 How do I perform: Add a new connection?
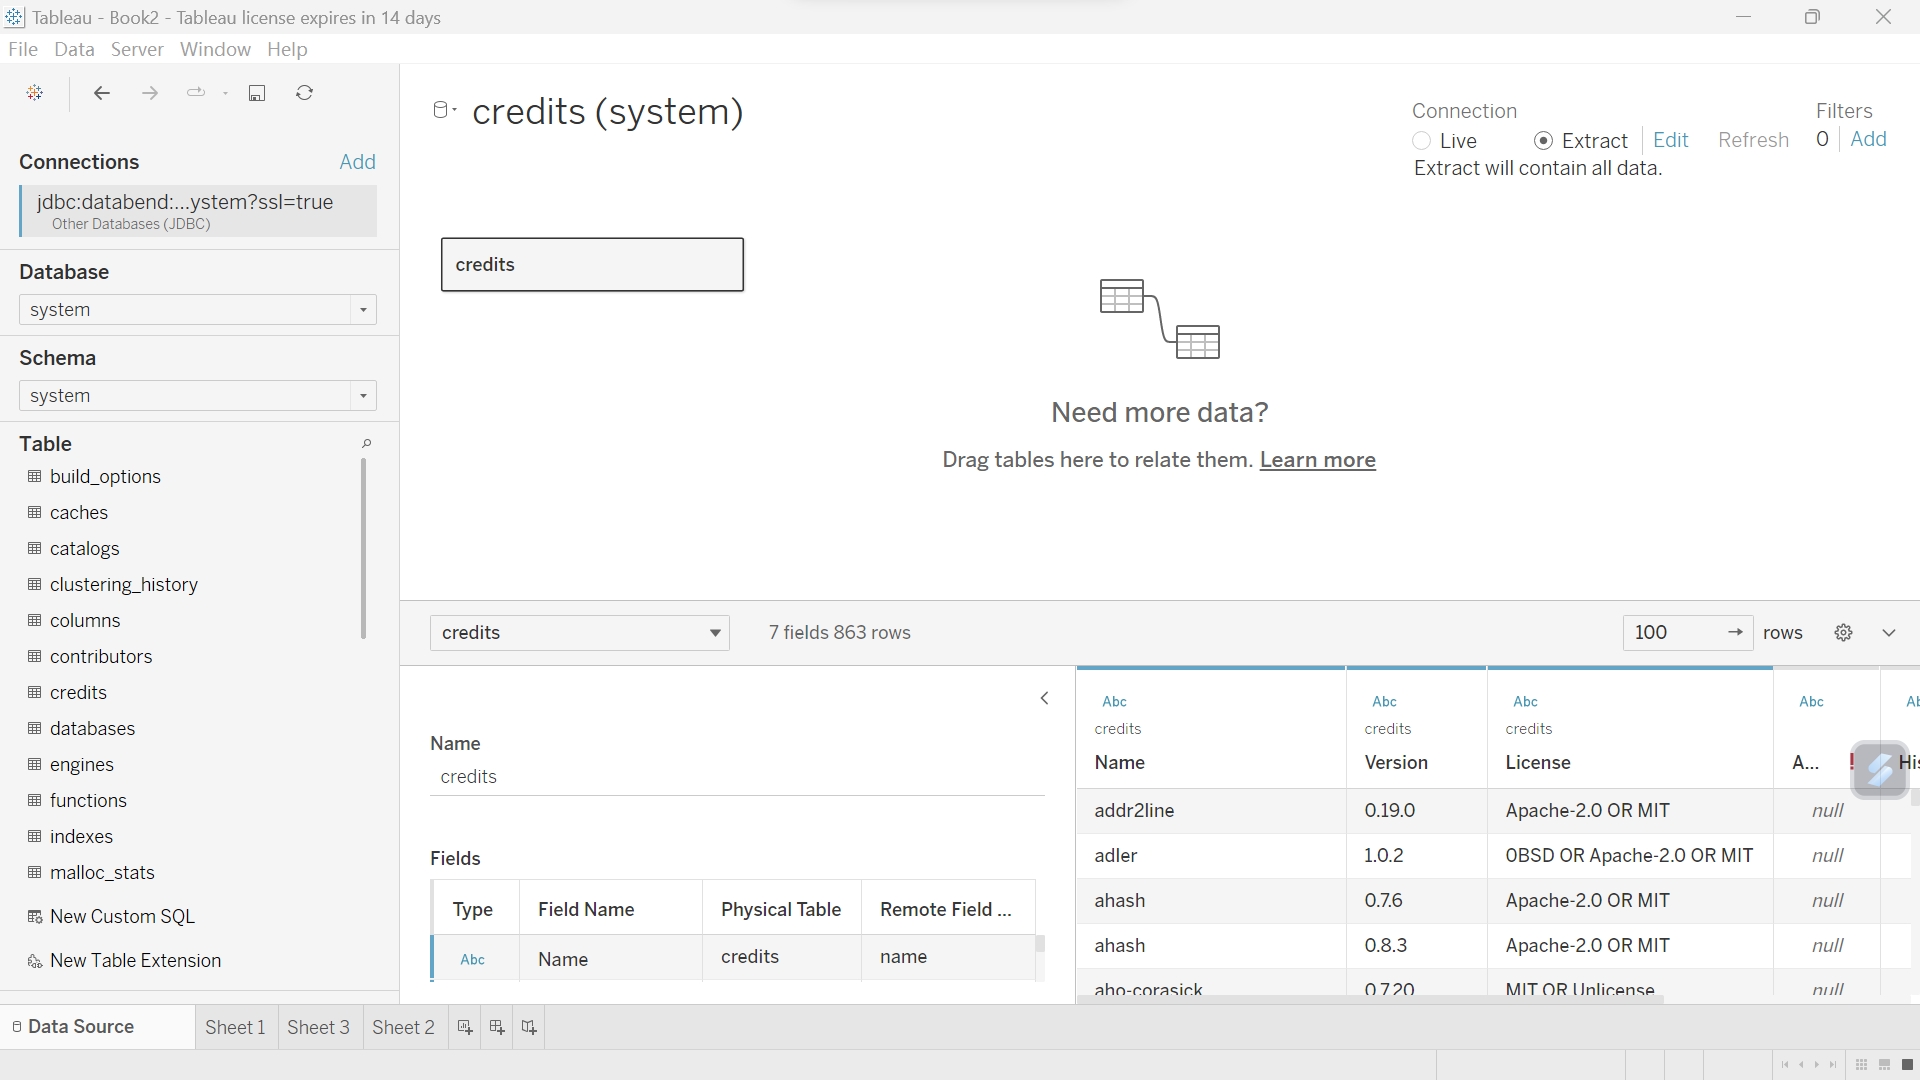(x=357, y=162)
